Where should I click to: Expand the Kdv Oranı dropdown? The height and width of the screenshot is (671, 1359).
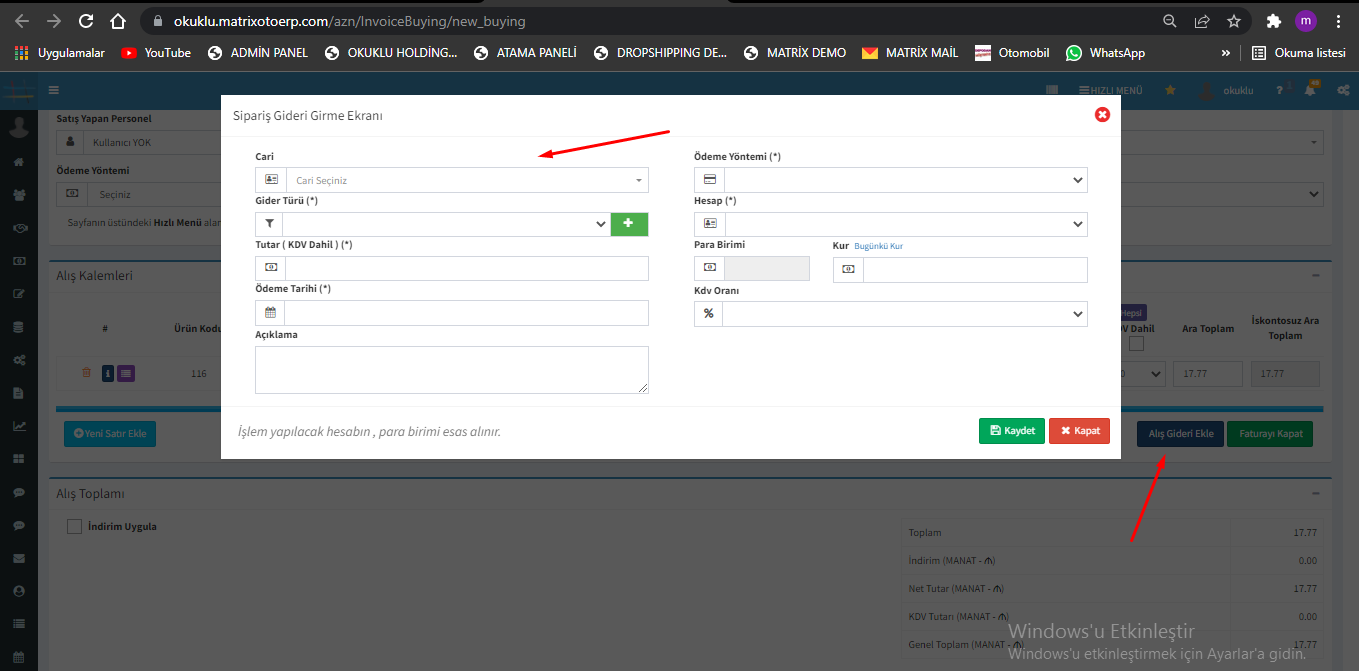tap(905, 314)
